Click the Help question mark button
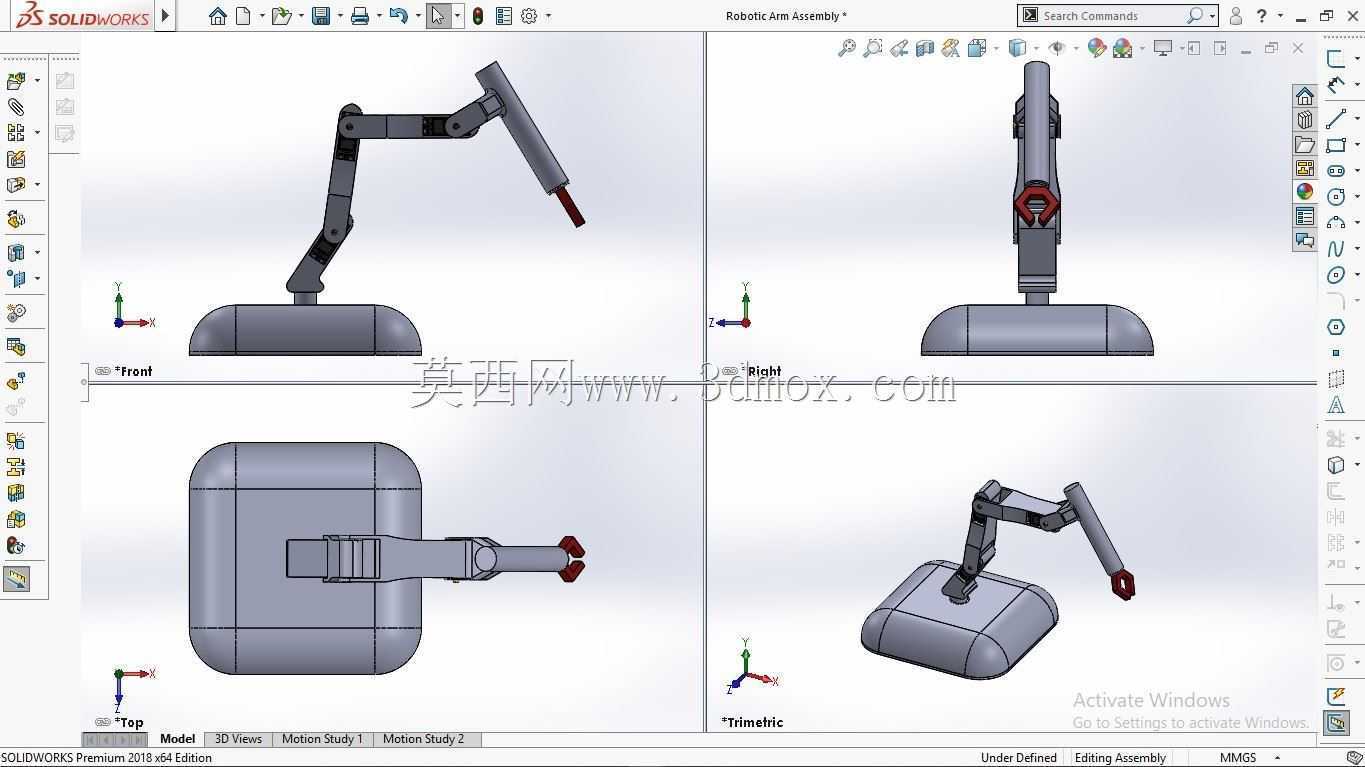This screenshot has width=1365, height=767. pos(1262,16)
